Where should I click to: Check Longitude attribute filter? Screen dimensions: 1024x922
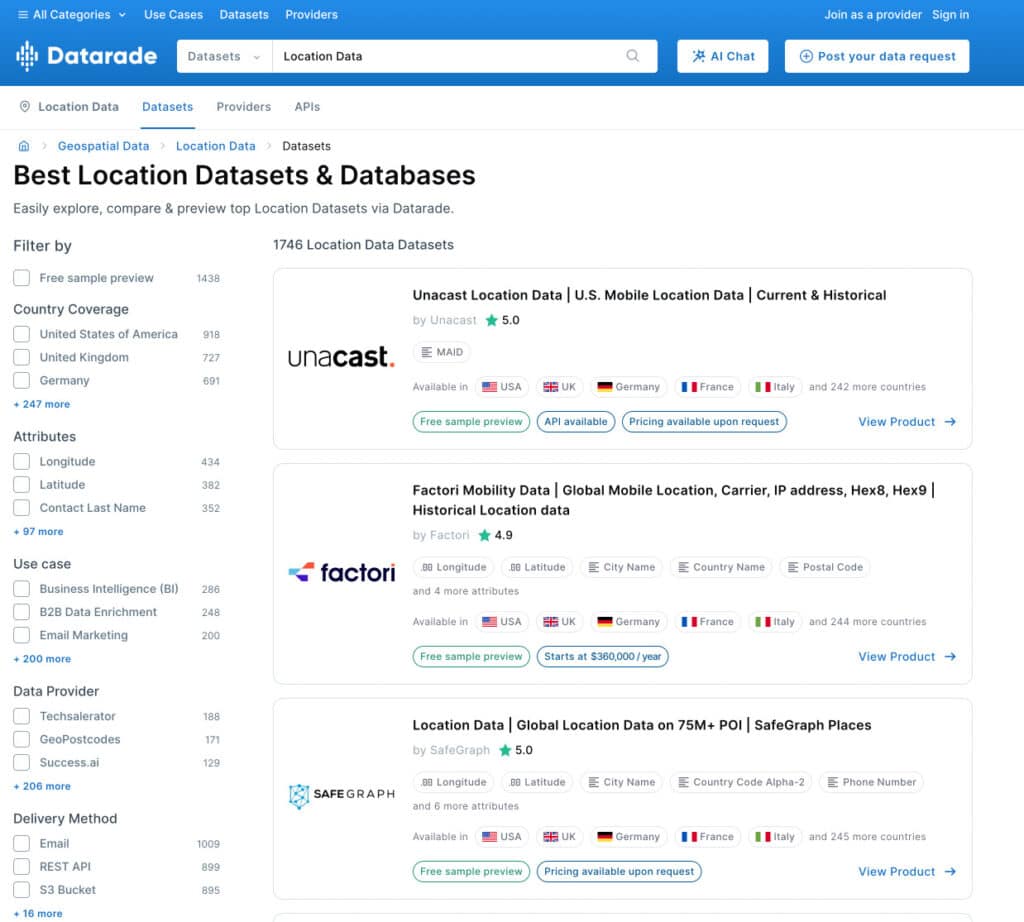click(x=22, y=462)
